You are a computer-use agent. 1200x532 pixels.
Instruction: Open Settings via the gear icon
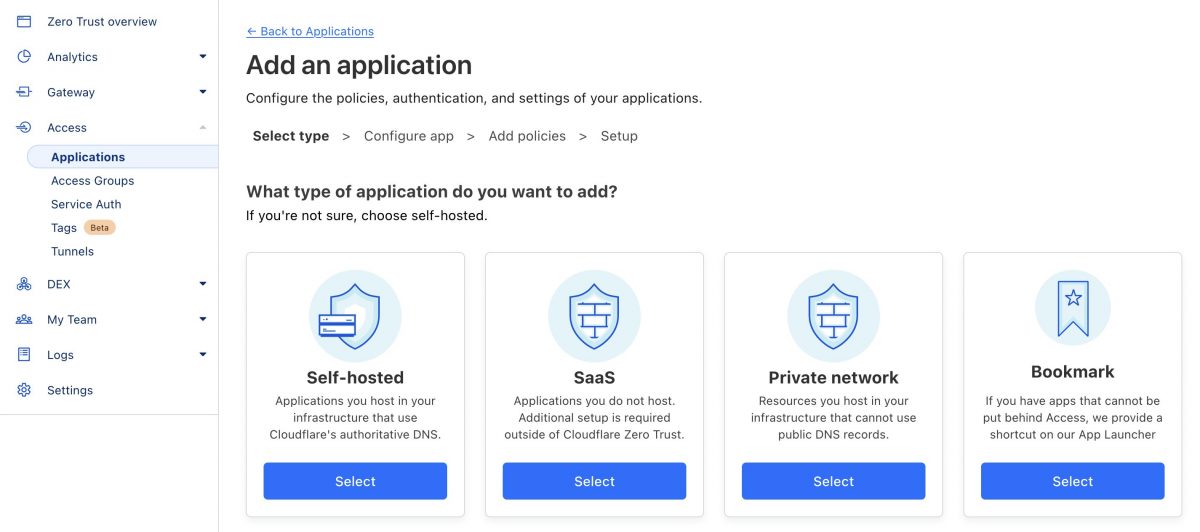[x=24, y=390]
